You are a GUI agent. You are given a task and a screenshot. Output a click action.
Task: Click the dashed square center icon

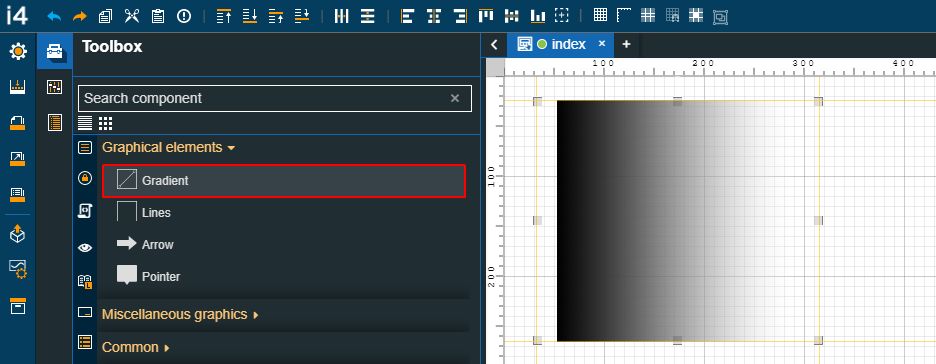[562, 16]
